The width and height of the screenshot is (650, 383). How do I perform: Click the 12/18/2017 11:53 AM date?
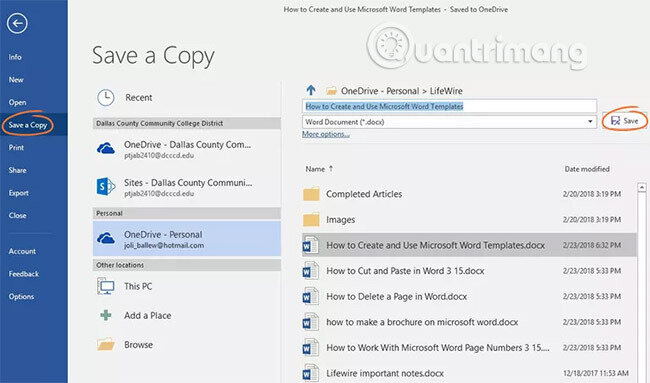tap(596, 373)
